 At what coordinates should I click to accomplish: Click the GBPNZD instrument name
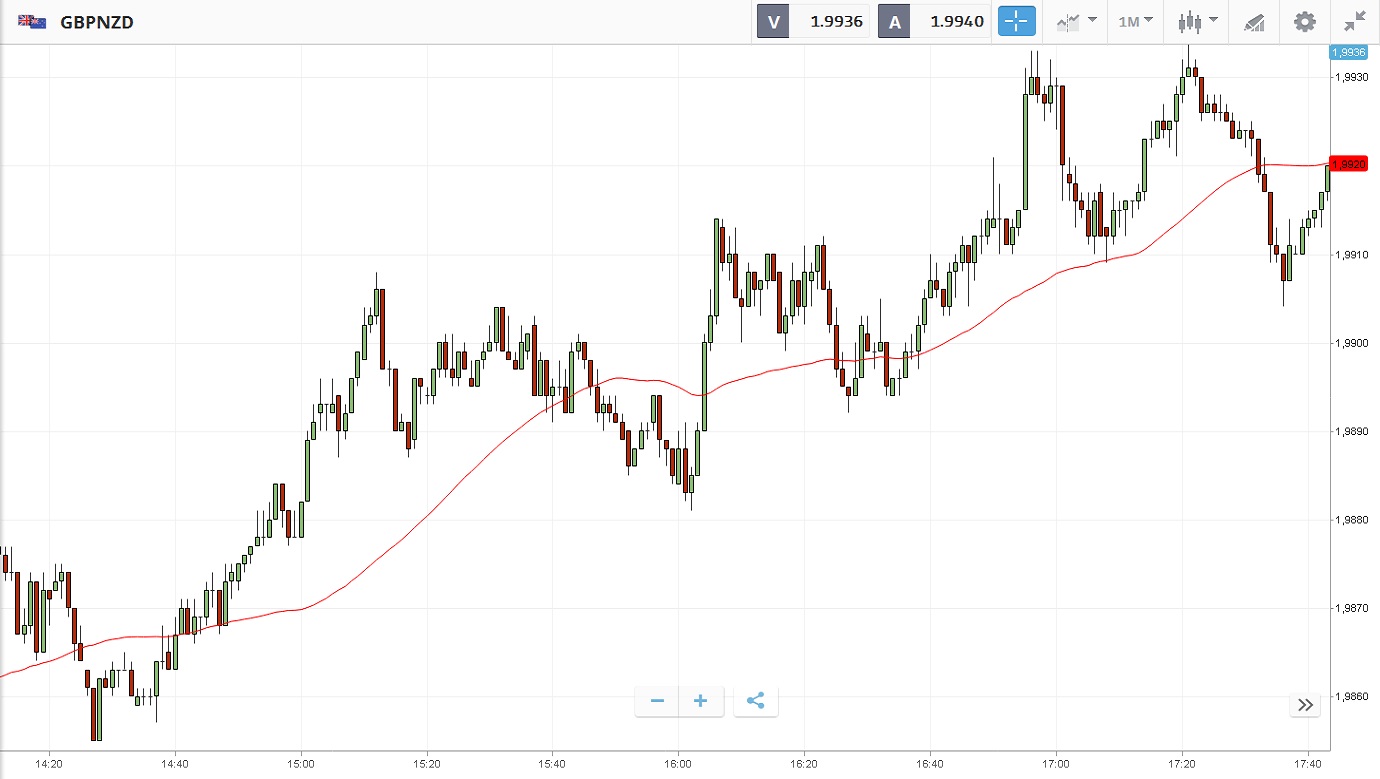coord(97,22)
